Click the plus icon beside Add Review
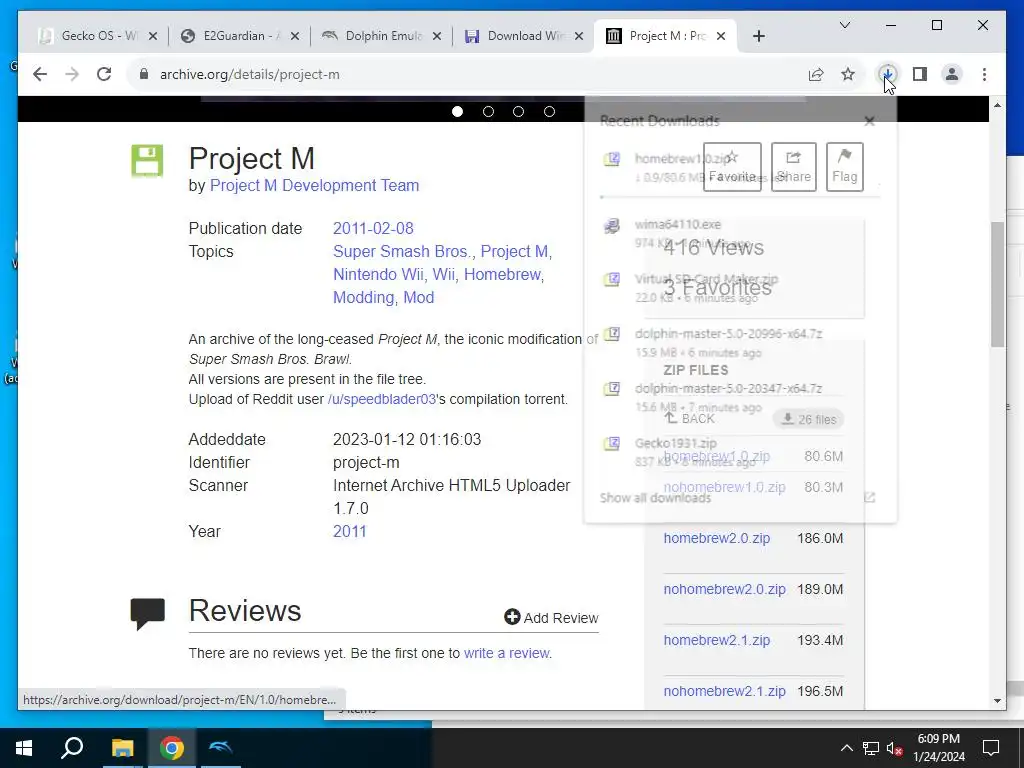This screenshot has width=1024, height=768. tap(512, 617)
